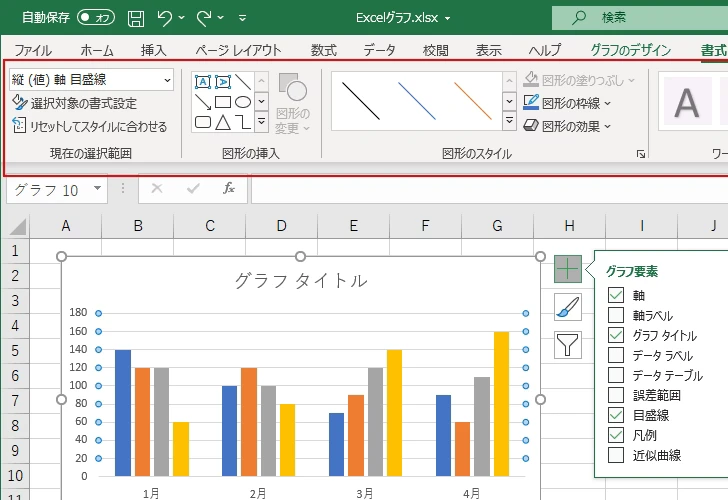Image resolution: width=728 pixels, height=500 pixels.
Task: Switch to the 挿入 tab
Action: (154, 50)
